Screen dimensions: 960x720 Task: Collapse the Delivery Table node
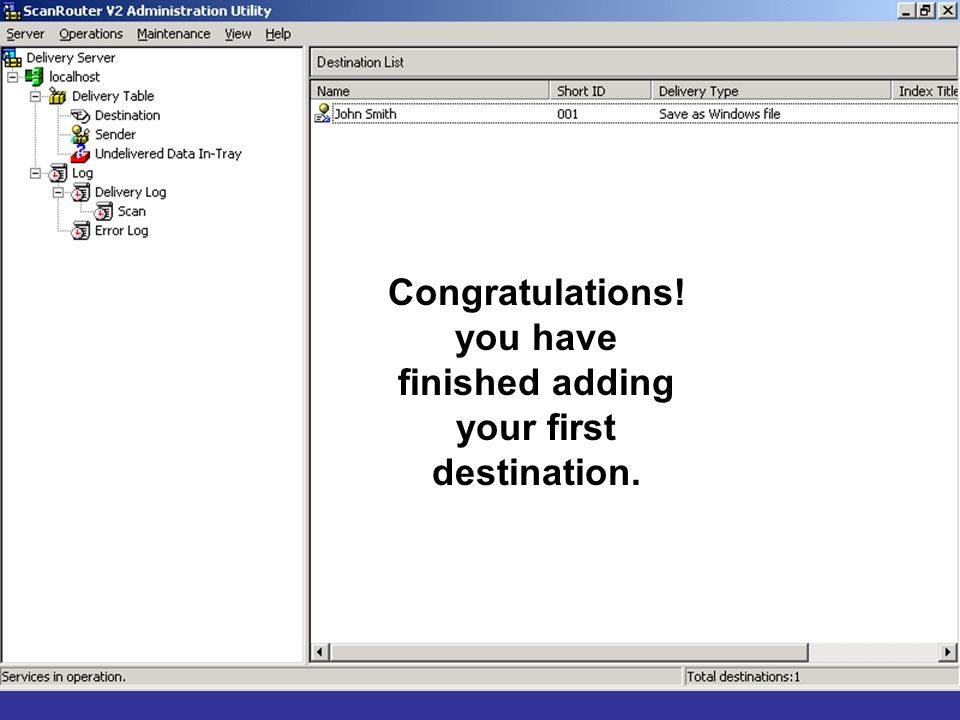click(36, 96)
